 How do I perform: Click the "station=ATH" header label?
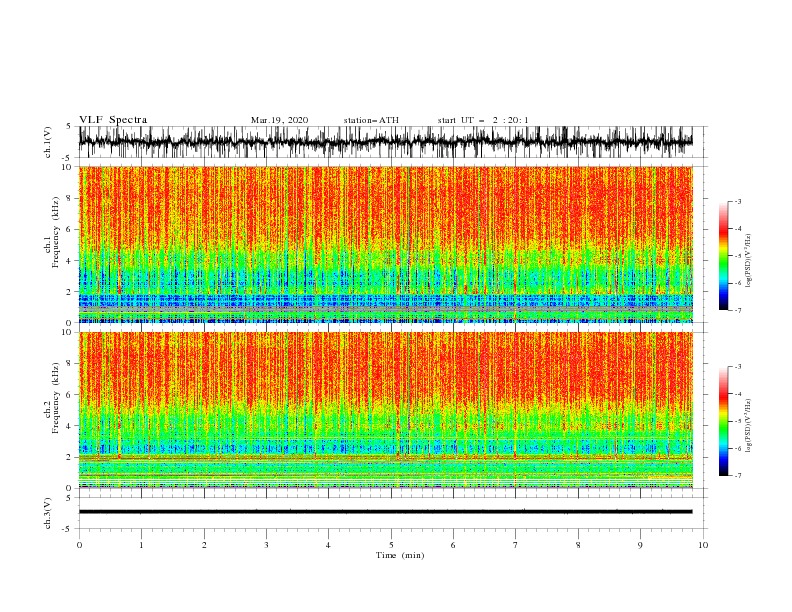(371, 120)
